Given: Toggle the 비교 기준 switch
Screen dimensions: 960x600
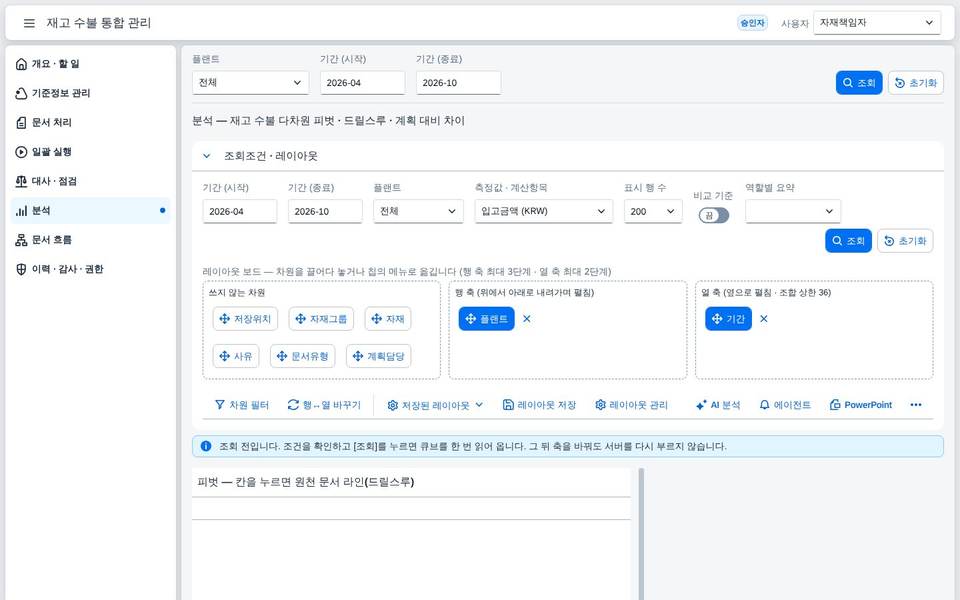Looking at the screenshot, I should (x=714, y=216).
